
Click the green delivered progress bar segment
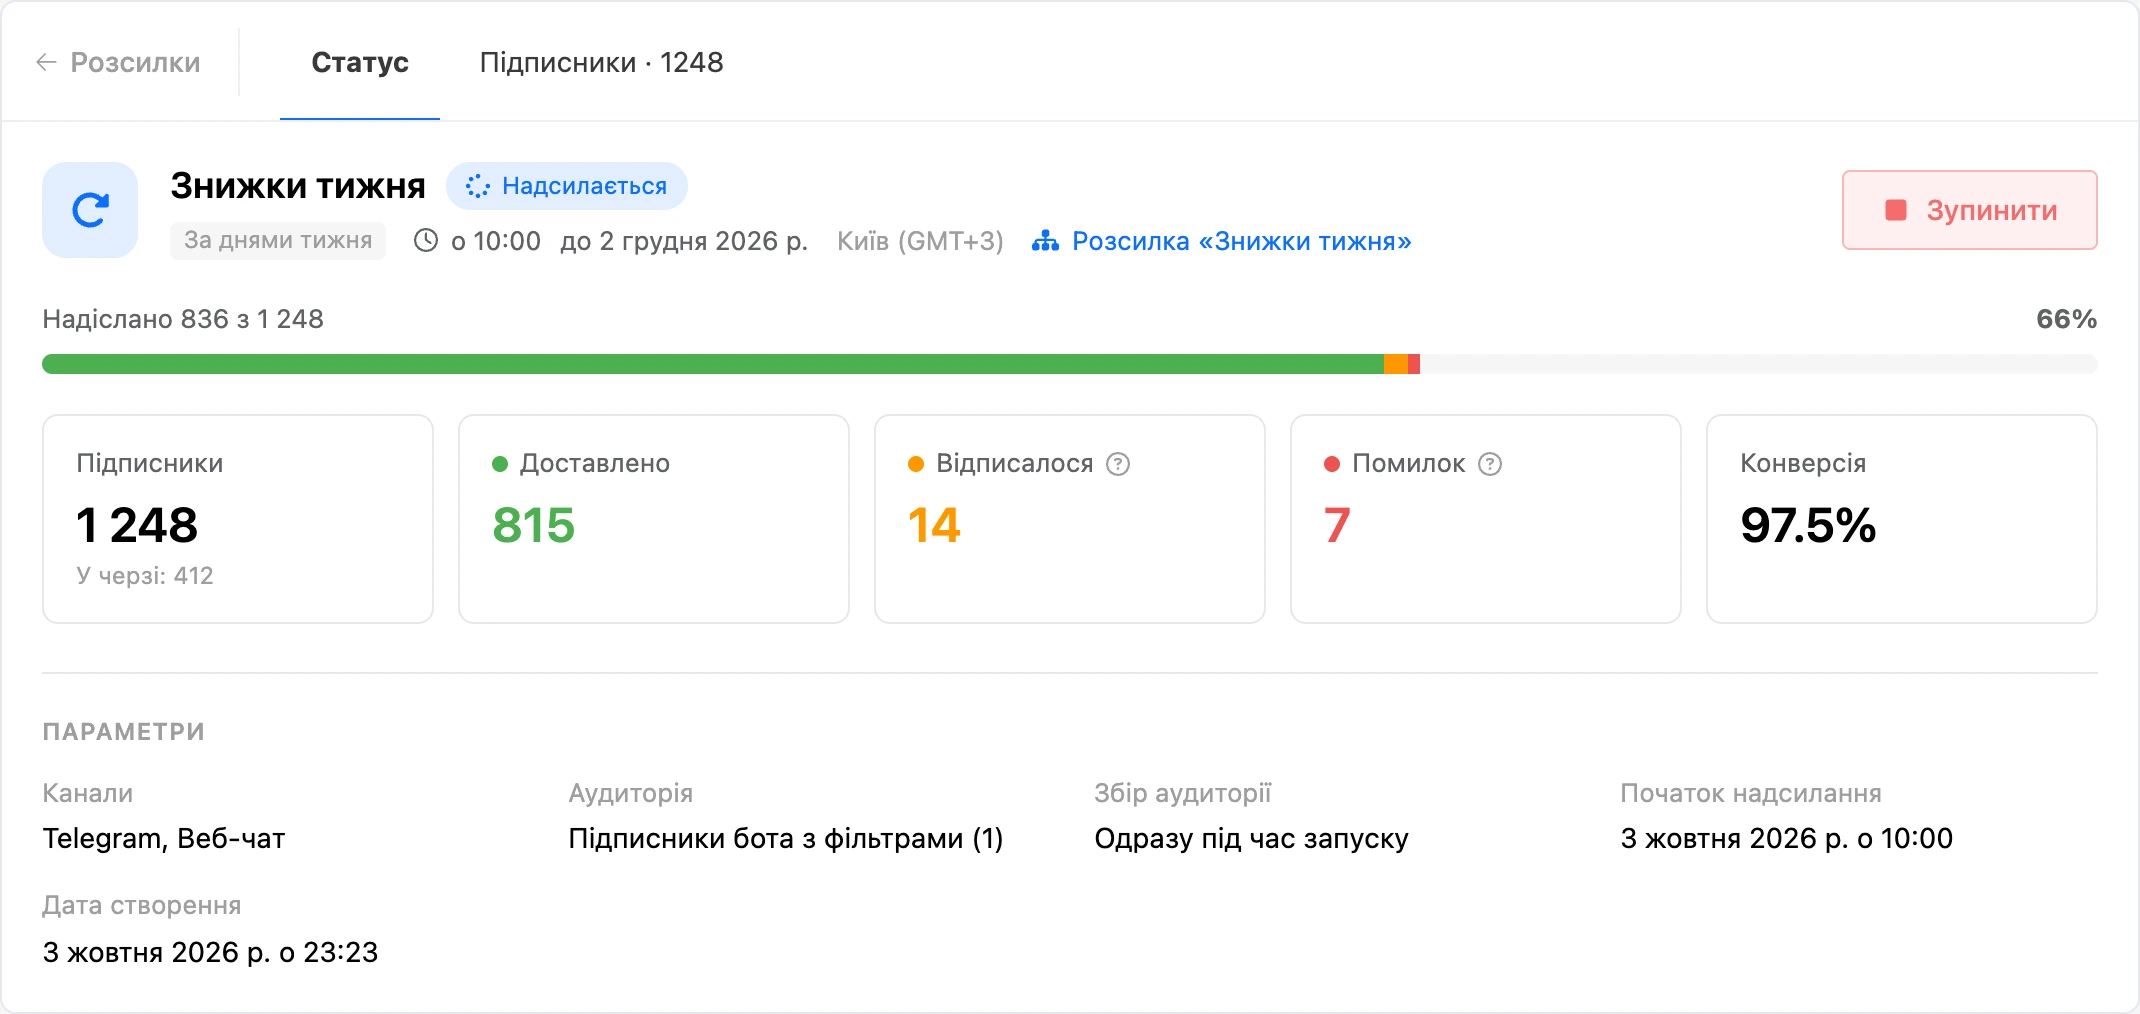pyautogui.click(x=713, y=364)
